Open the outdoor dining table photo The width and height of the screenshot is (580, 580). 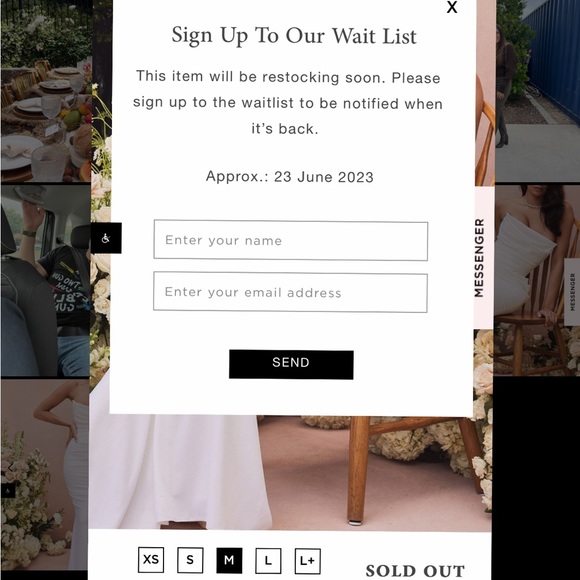(46, 91)
